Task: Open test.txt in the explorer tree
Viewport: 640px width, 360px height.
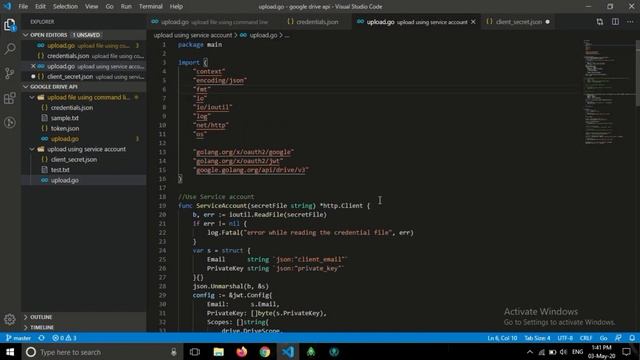Action: 84,170
